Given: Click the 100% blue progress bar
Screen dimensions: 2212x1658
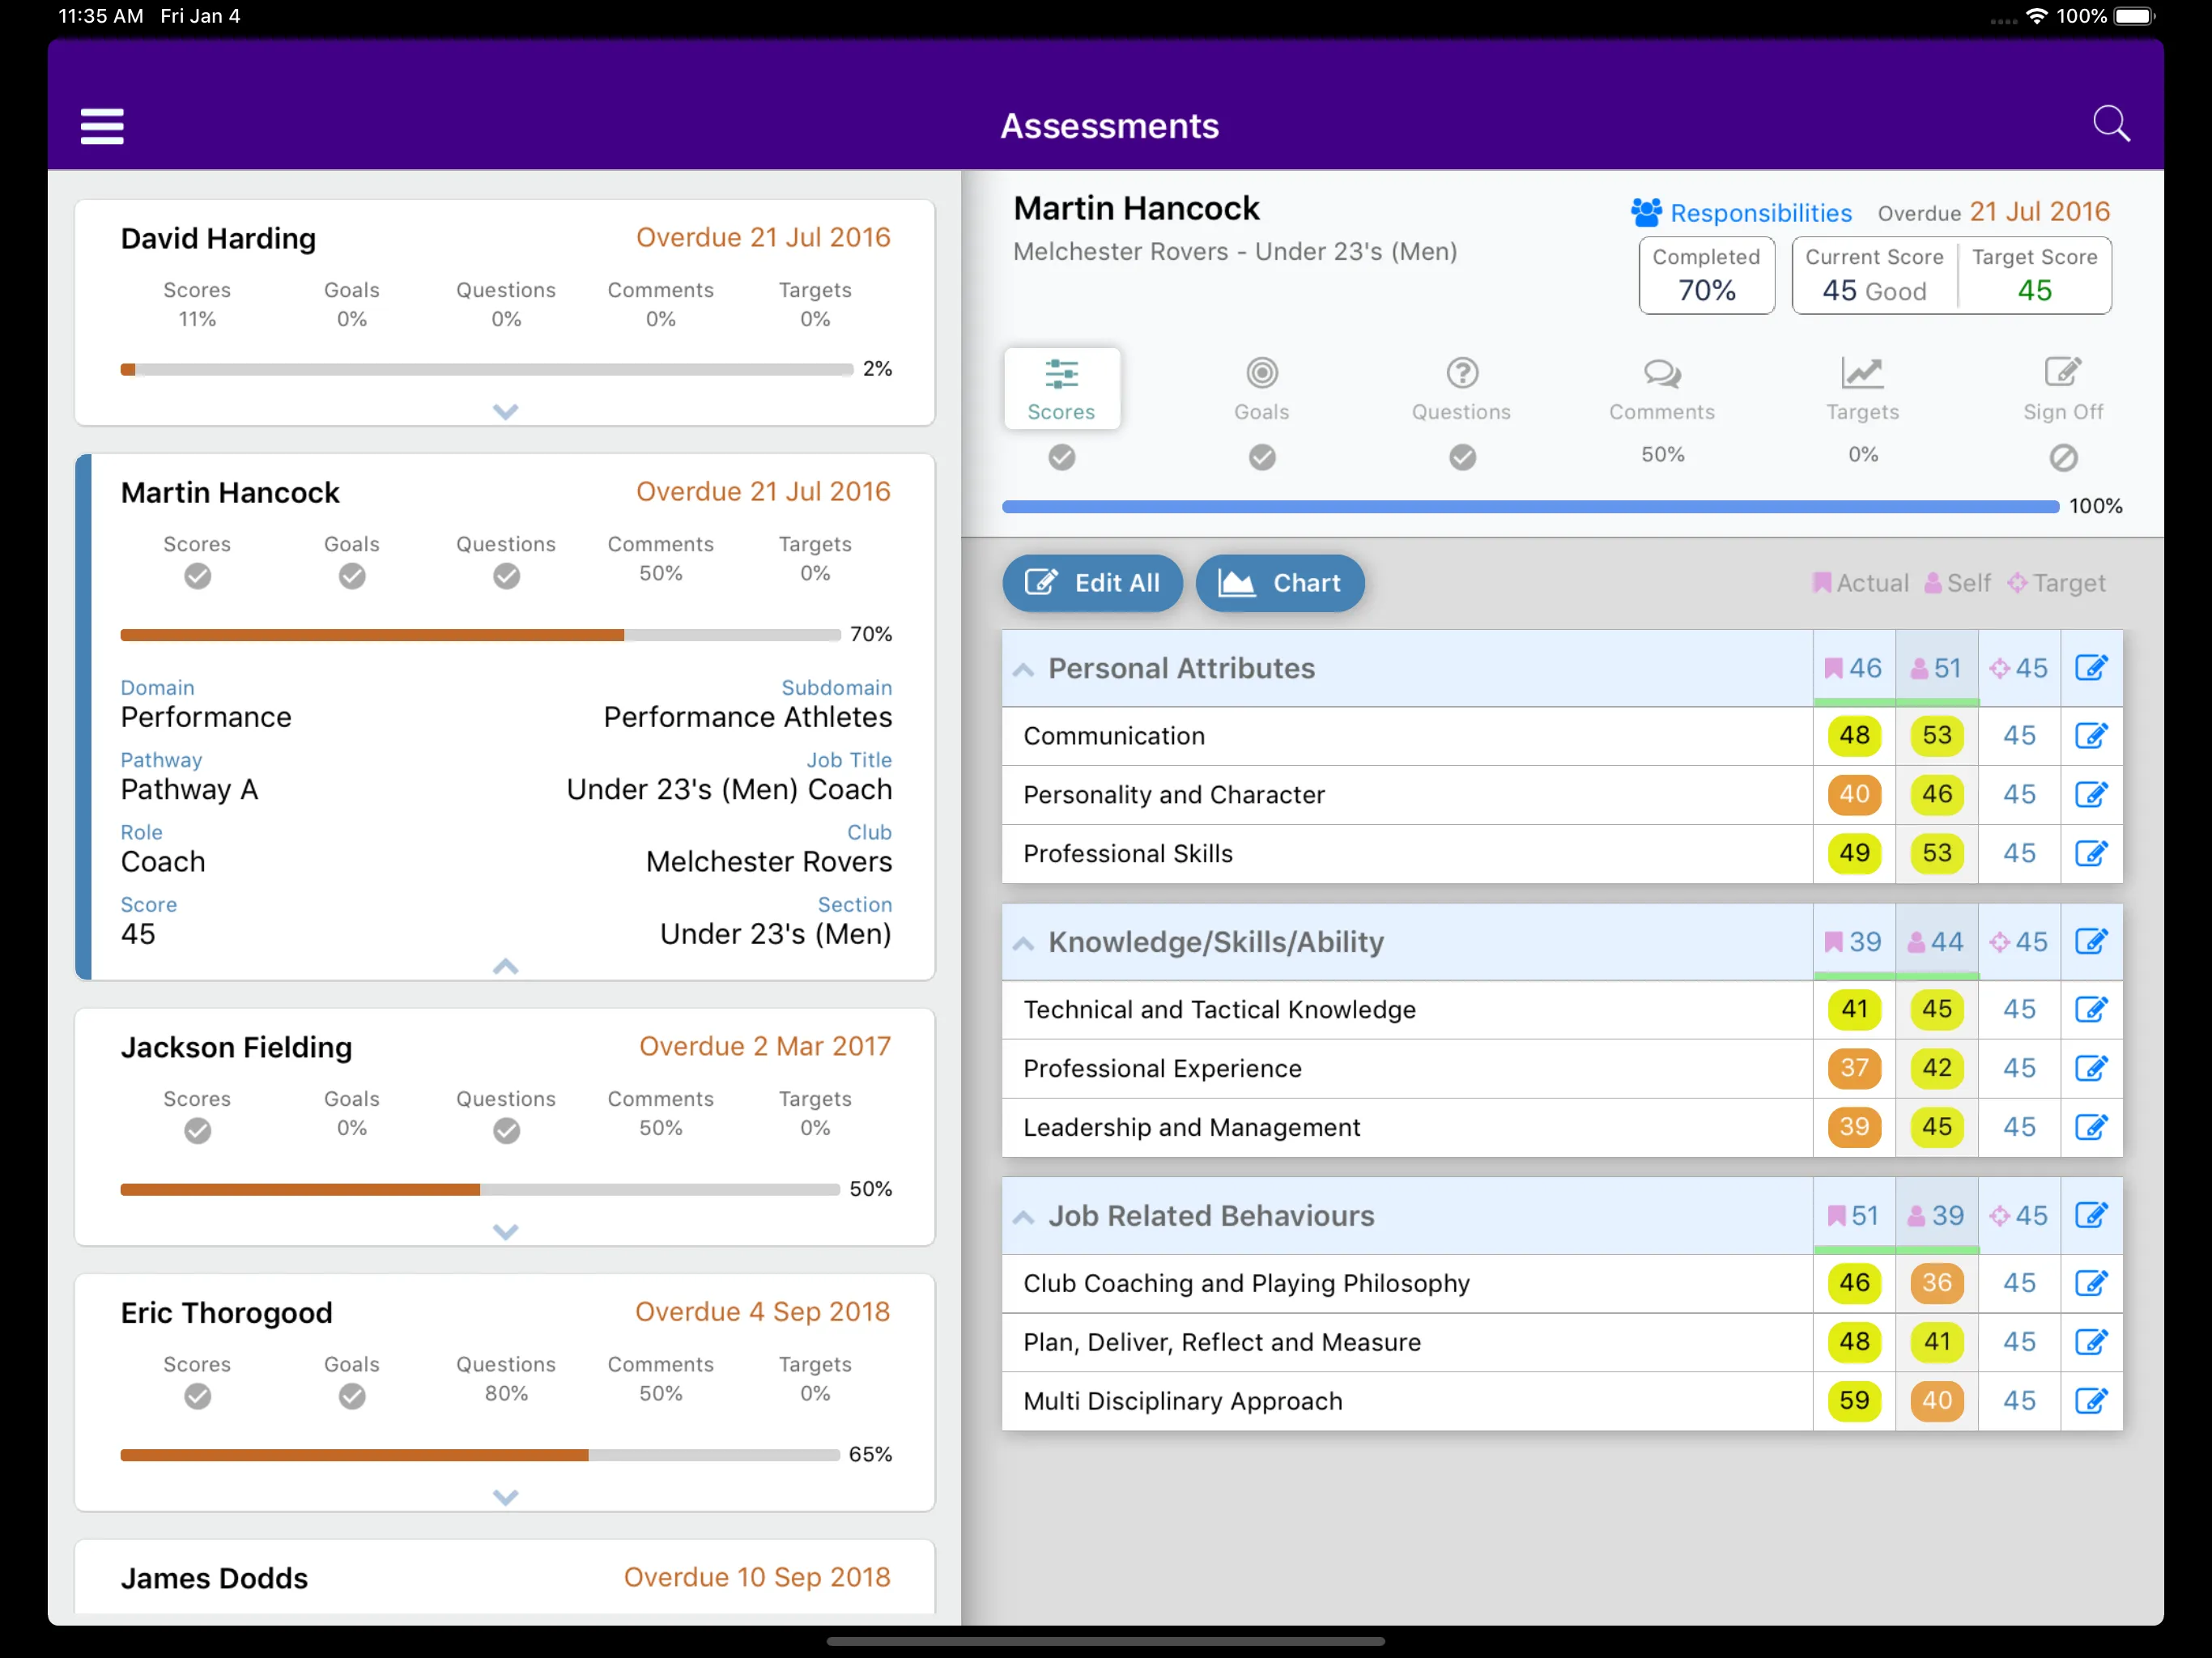Looking at the screenshot, I should coord(1530,507).
